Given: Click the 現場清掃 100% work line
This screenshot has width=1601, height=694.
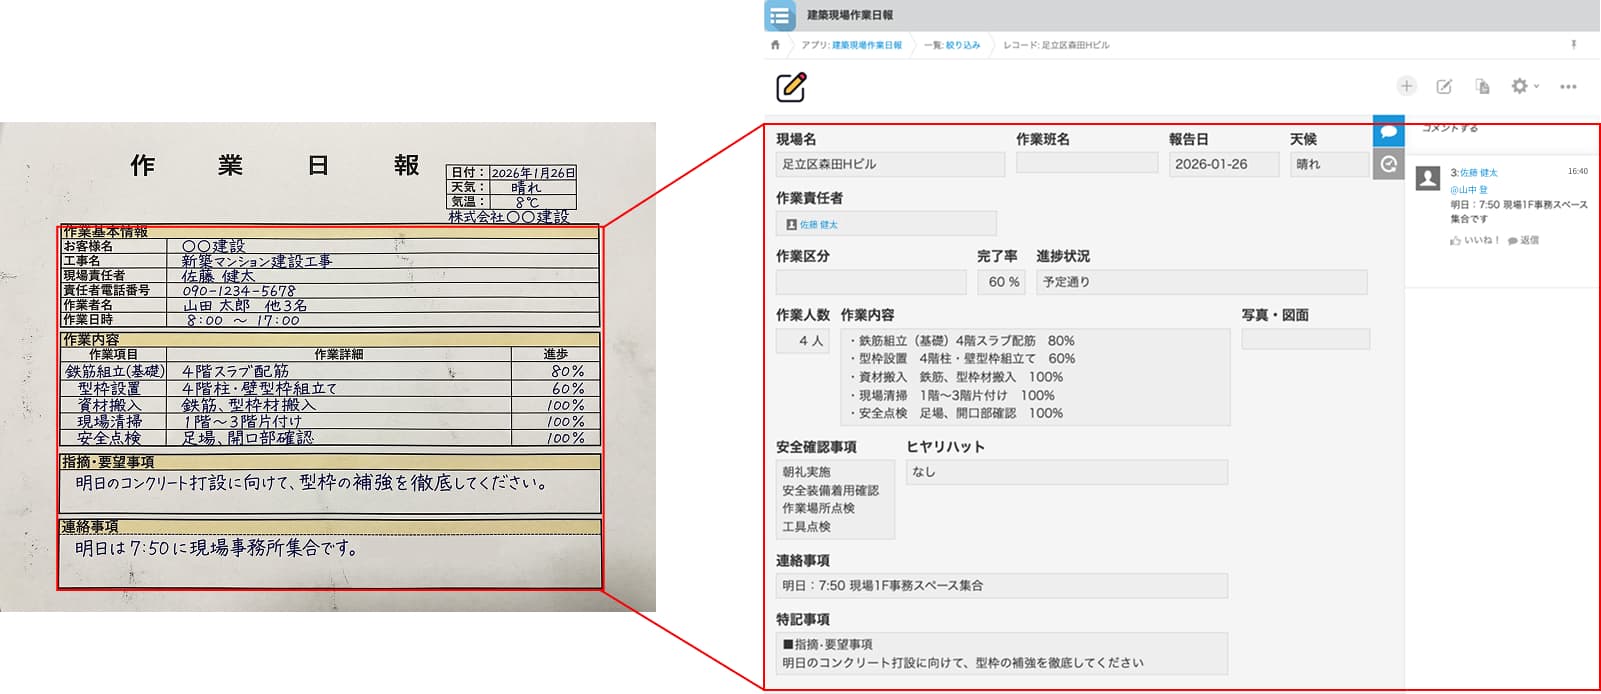Looking at the screenshot, I should [952, 395].
